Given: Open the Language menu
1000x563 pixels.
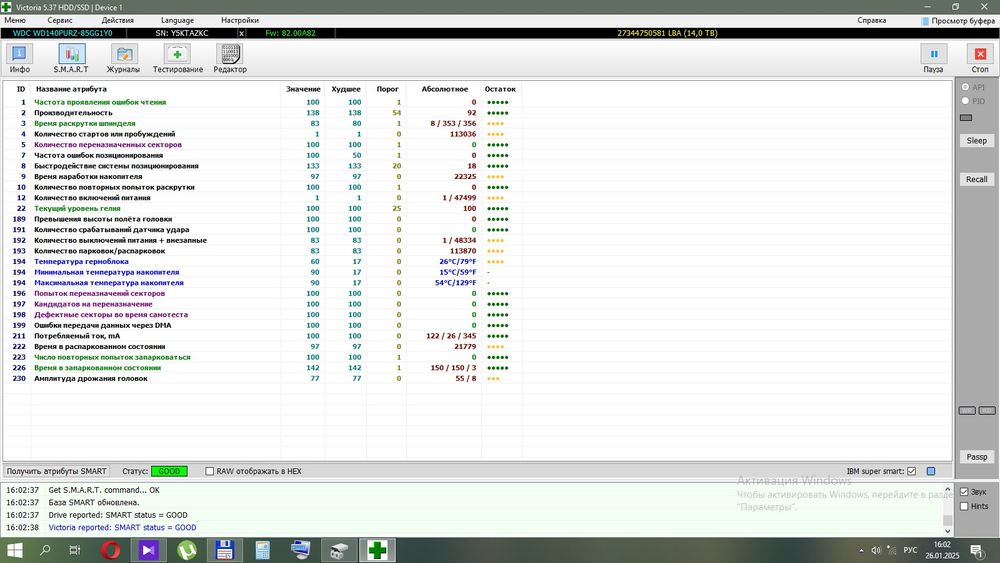Looking at the screenshot, I should click(177, 20).
